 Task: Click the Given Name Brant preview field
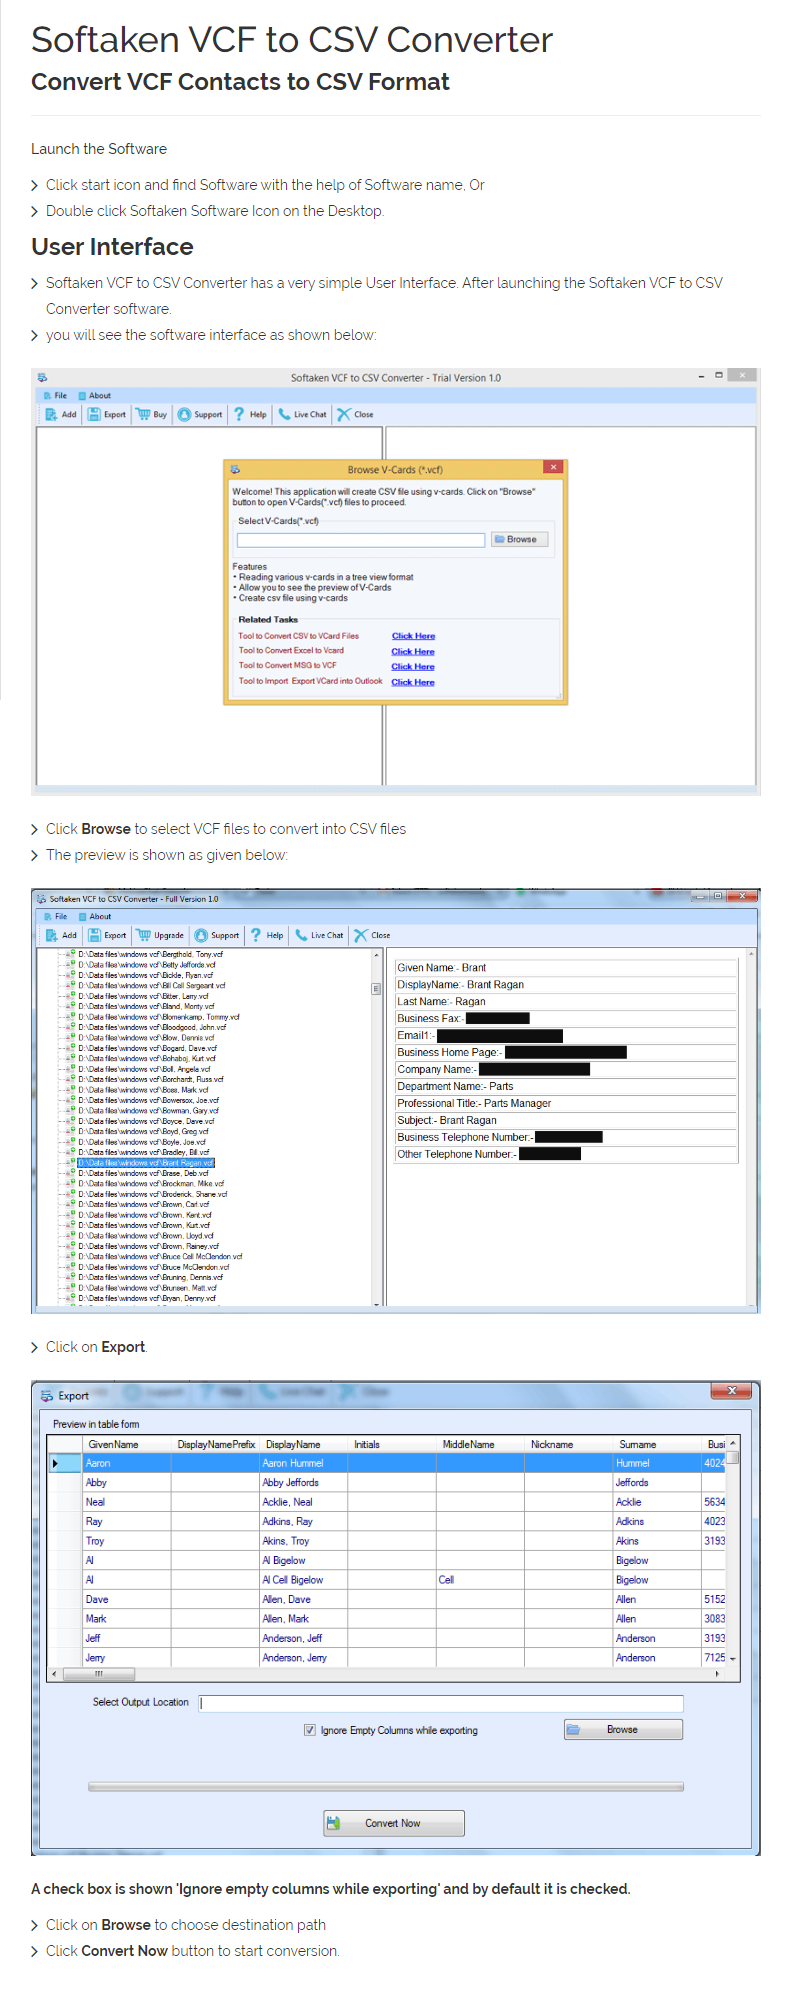[x=566, y=968]
